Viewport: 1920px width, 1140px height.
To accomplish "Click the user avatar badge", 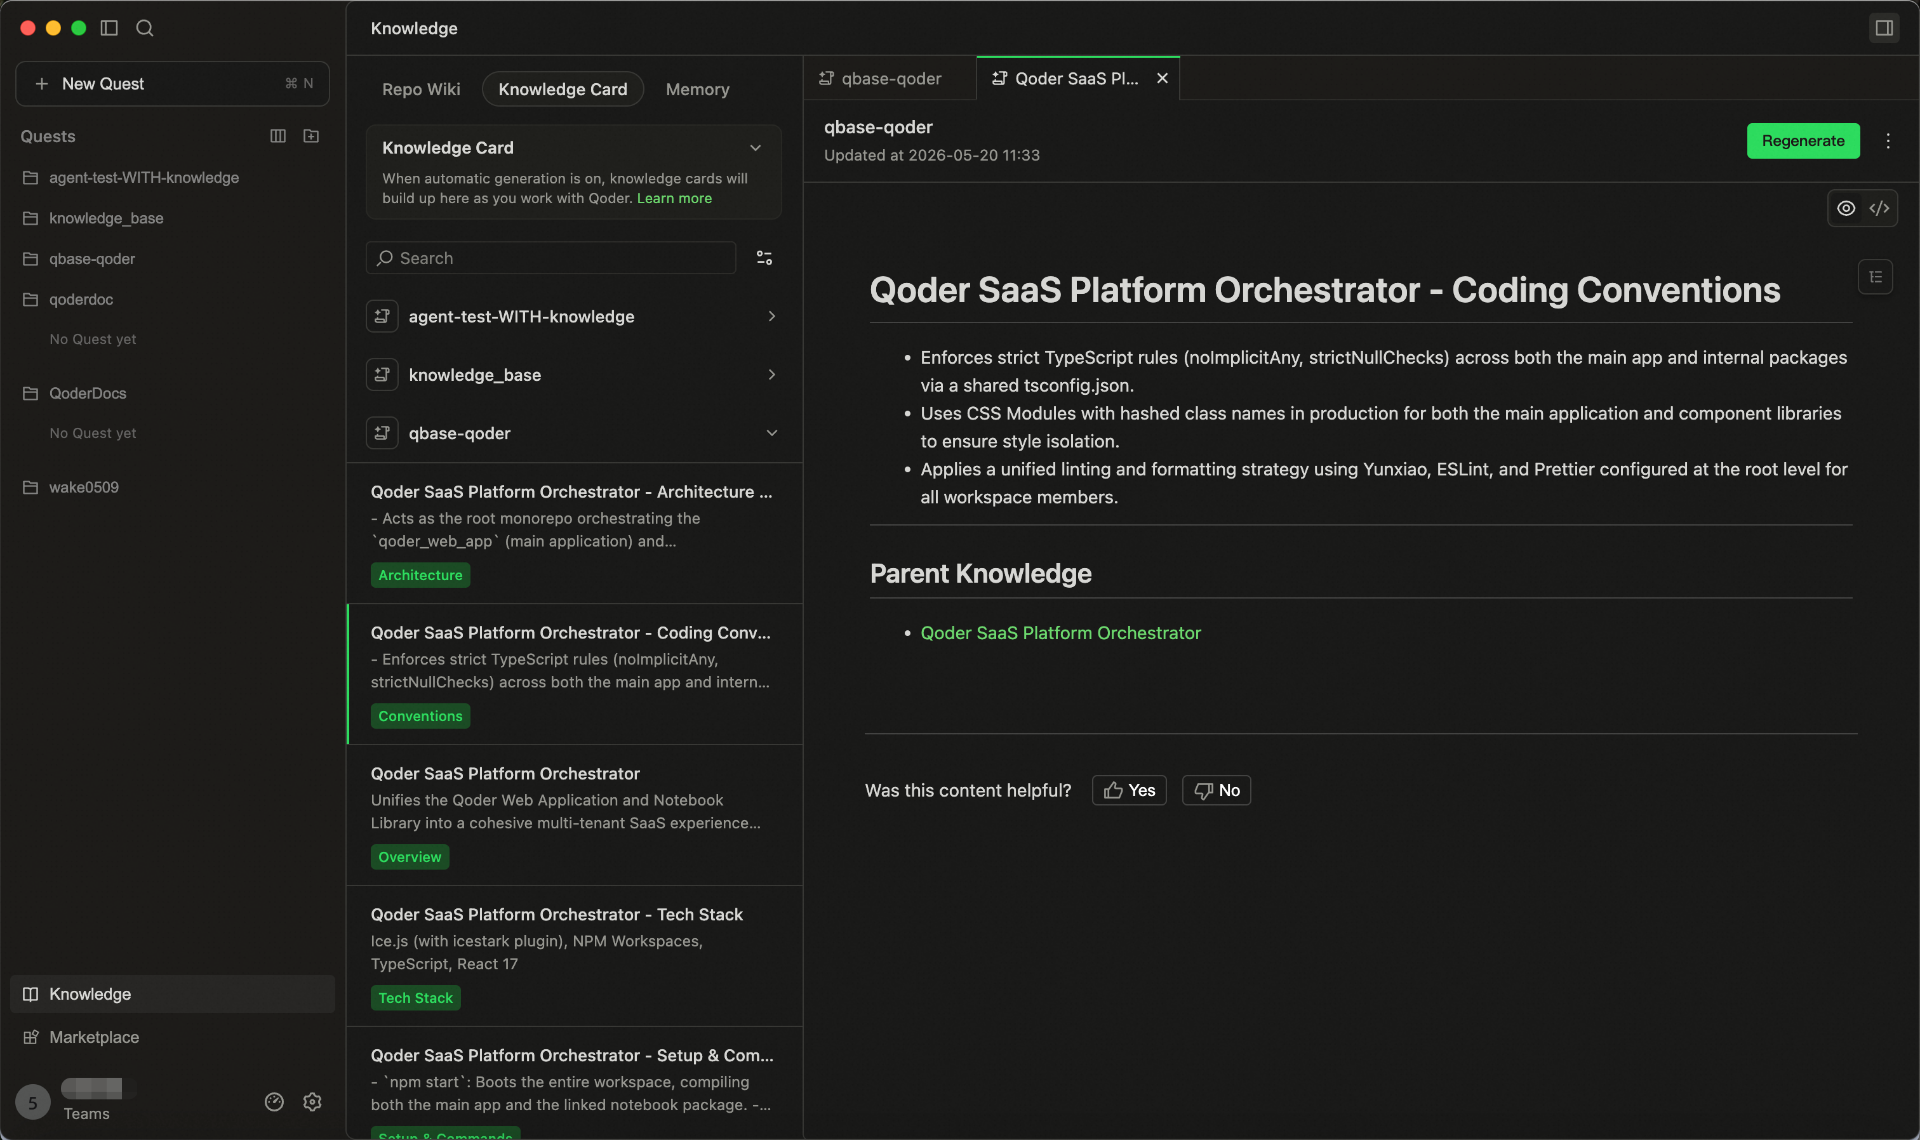I will (32, 1102).
